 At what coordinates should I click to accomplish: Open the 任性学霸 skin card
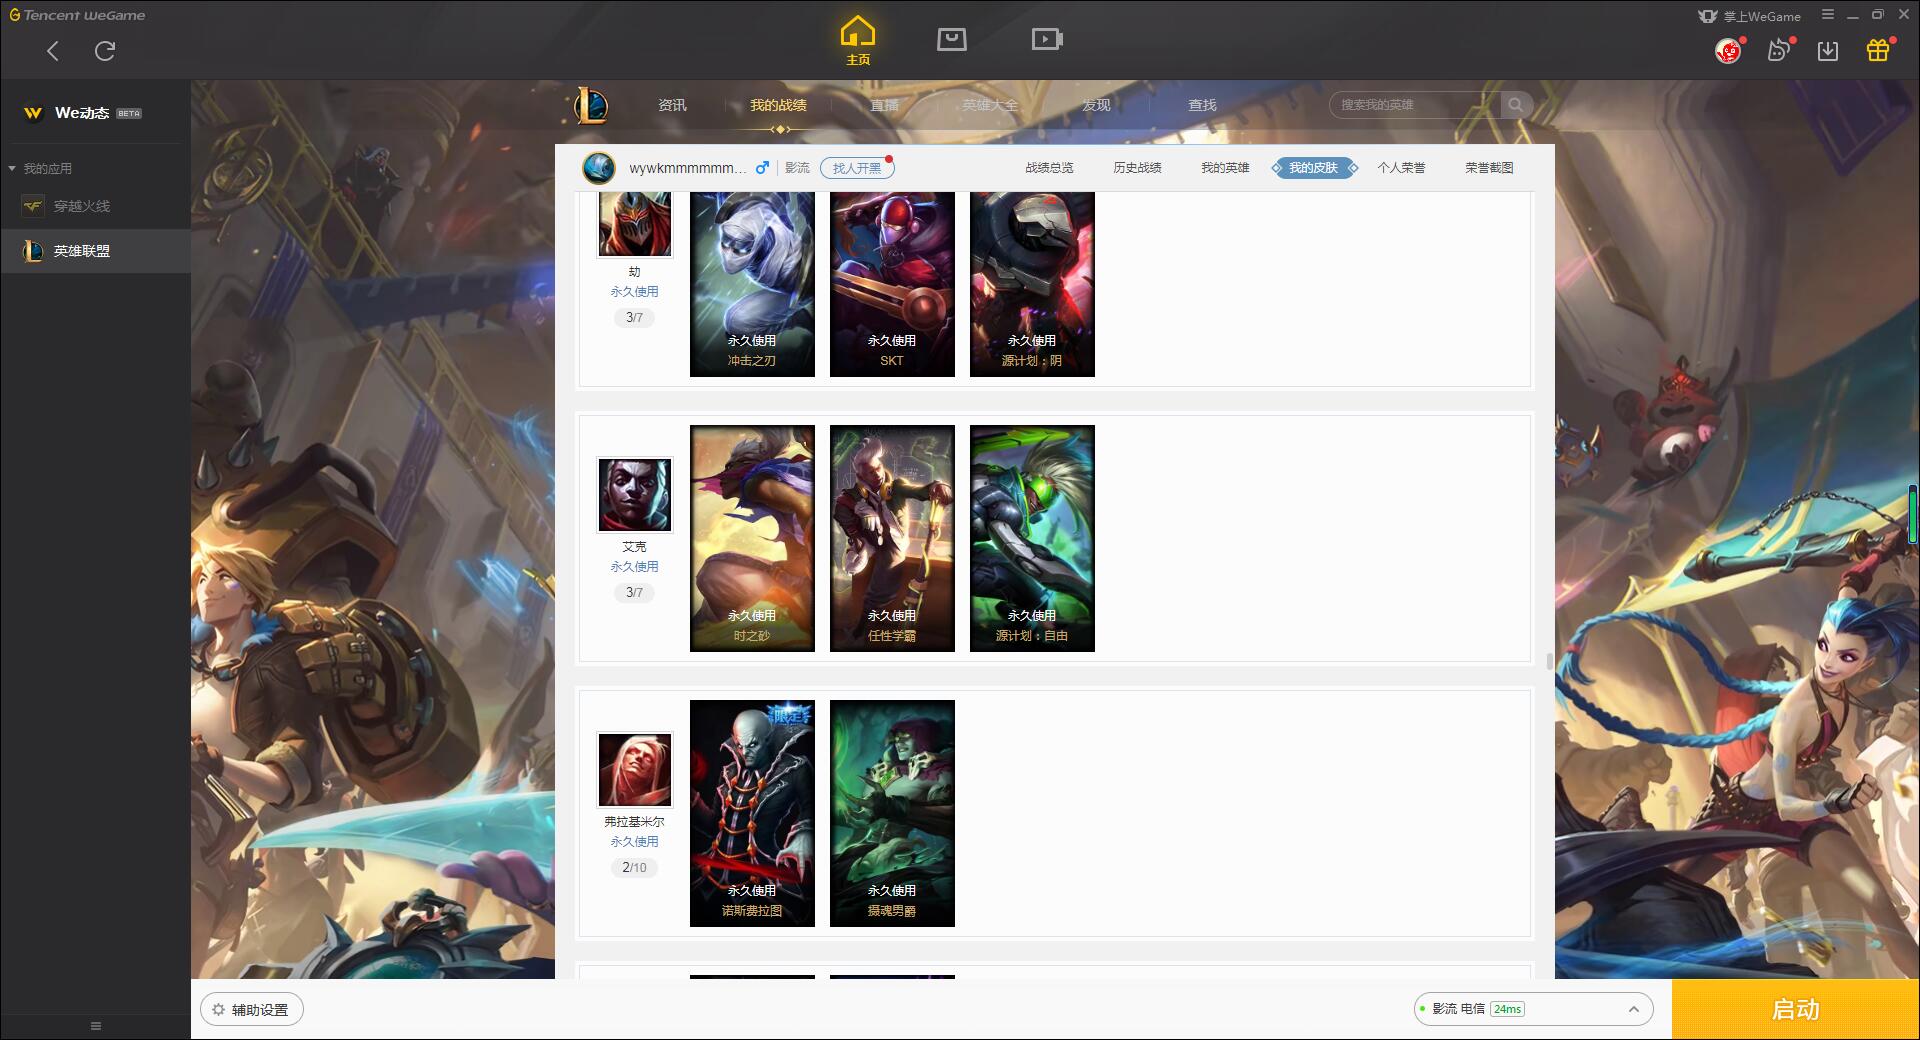892,538
